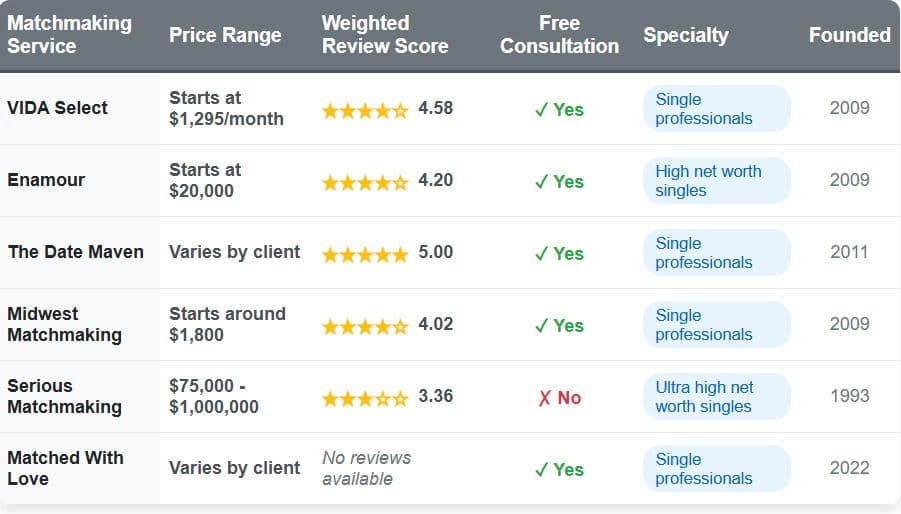The image size is (901, 514).
Task: Open the VIDA Select service name
Action: pos(57,108)
